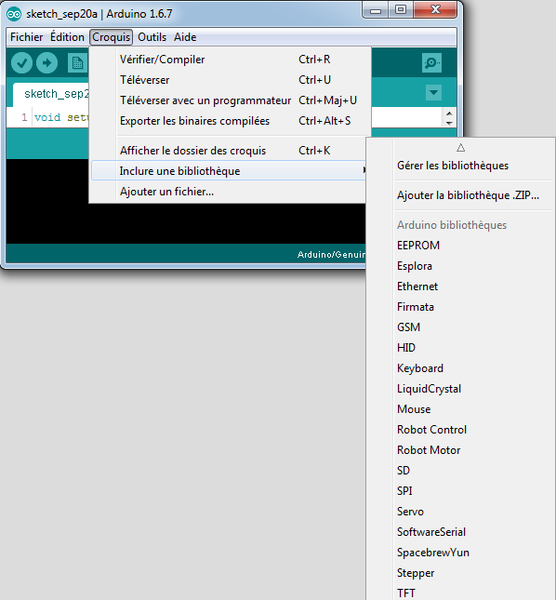Select Téléverser avec un programmateur

pos(230,100)
